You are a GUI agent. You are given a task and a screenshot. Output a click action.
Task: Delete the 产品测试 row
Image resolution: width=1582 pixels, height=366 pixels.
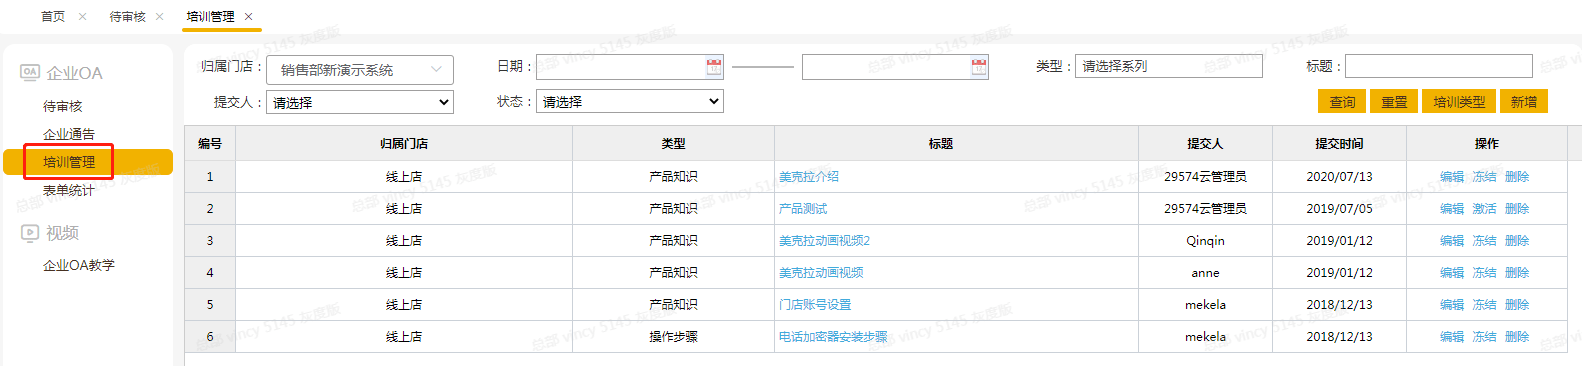point(1517,208)
